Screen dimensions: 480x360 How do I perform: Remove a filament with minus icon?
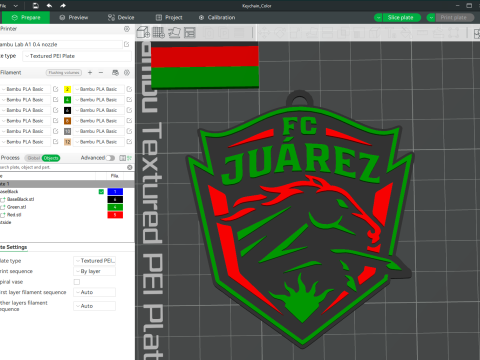coord(101,72)
